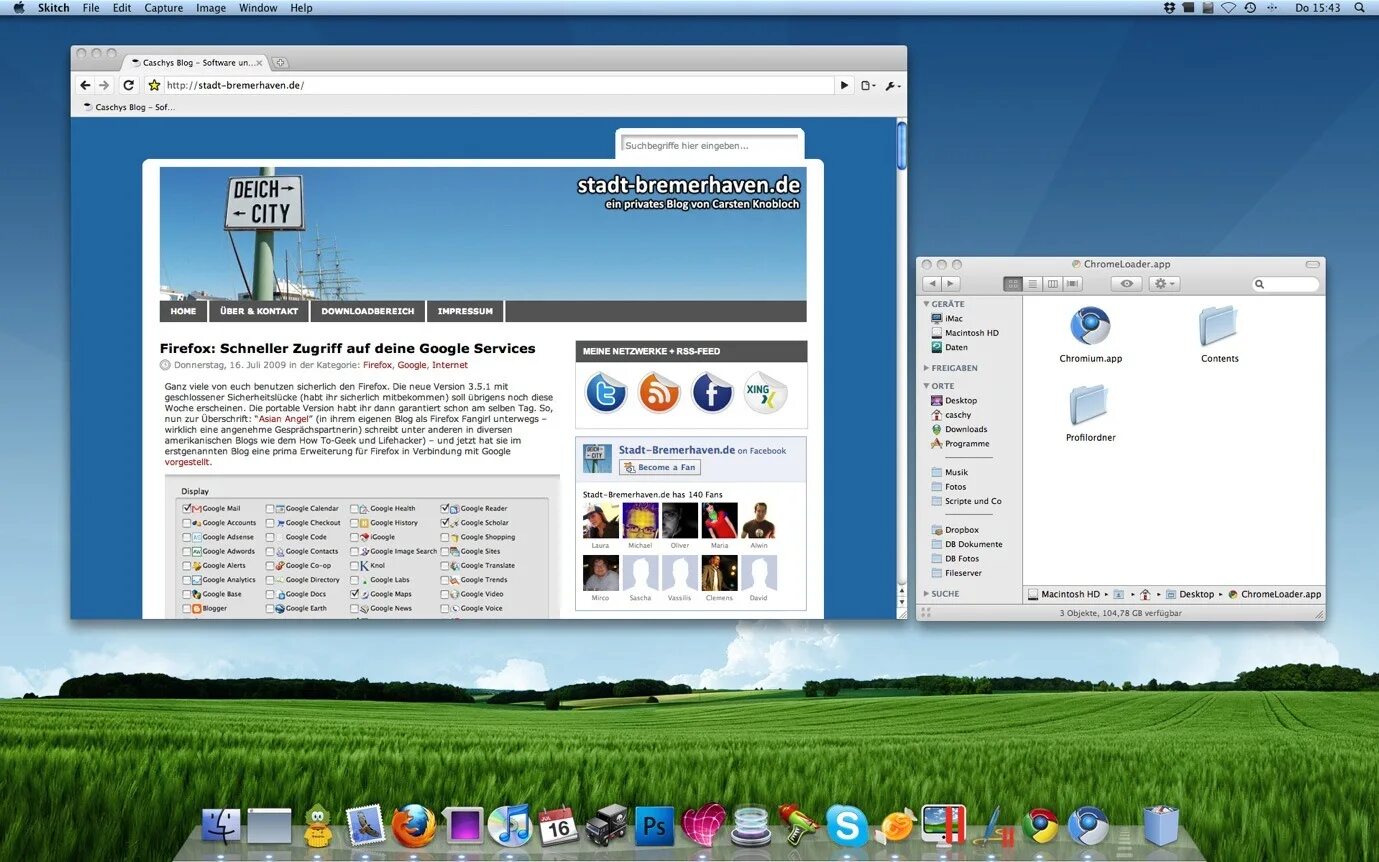Expand the FREIGABEN section in Finder
The height and width of the screenshot is (862, 1379).
[927, 368]
